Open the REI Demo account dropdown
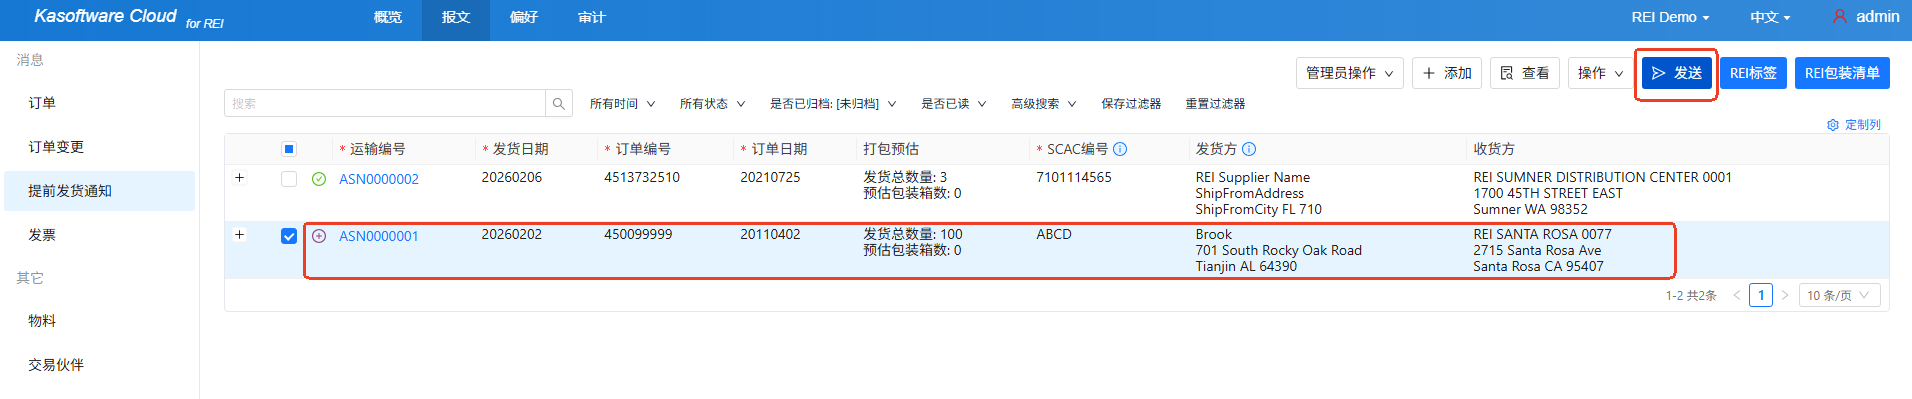Image resolution: width=1912 pixels, height=399 pixels. [x=1670, y=17]
